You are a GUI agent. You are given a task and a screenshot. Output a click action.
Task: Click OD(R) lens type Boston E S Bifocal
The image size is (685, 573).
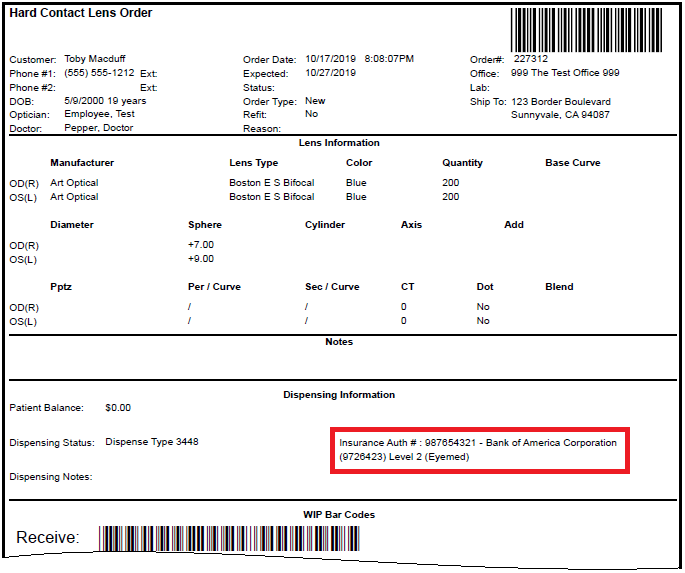(x=272, y=183)
